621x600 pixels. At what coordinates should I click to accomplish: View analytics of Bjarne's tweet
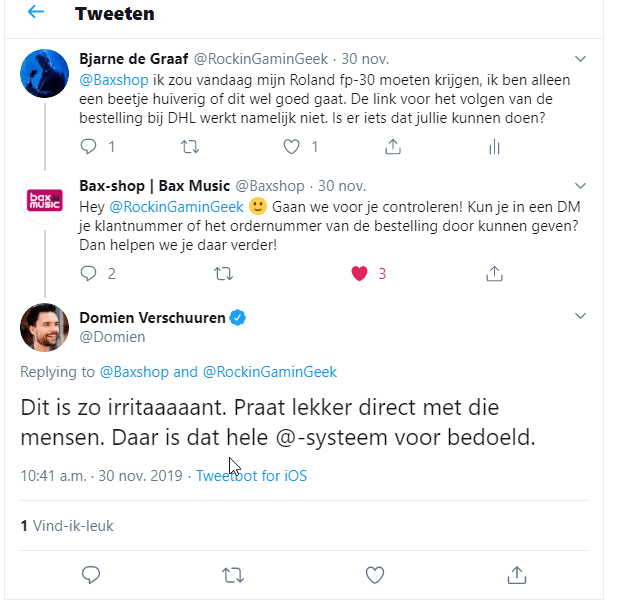(x=493, y=147)
